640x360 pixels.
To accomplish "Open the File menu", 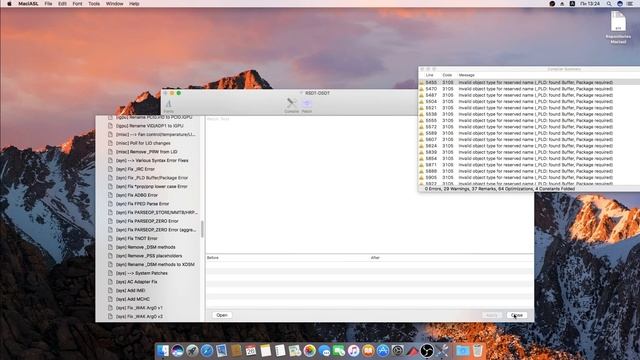I will coord(48,4).
